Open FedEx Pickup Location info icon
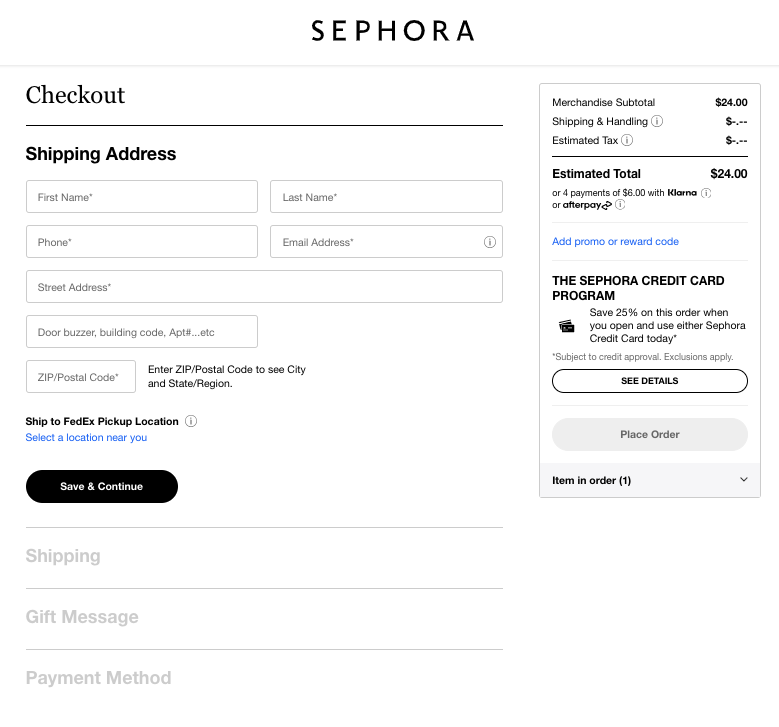Viewport: 779px width, 727px height. (191, 421)
